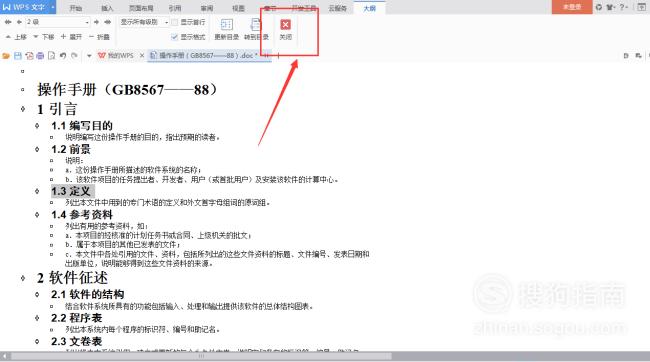Click the body line starting 说明编写这份操作手册的目的
Viewport: 650px width, 362px height.
pyautogui.click(x=142, y=137)
